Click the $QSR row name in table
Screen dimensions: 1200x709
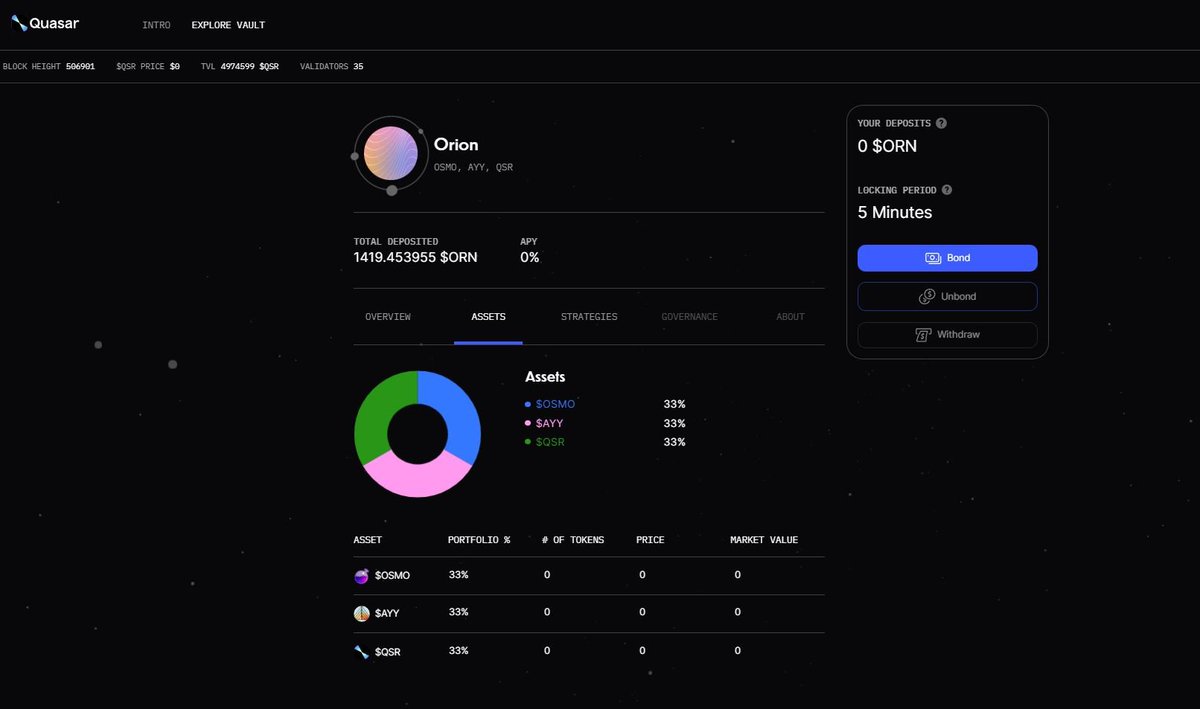click(x=388, y=652)
